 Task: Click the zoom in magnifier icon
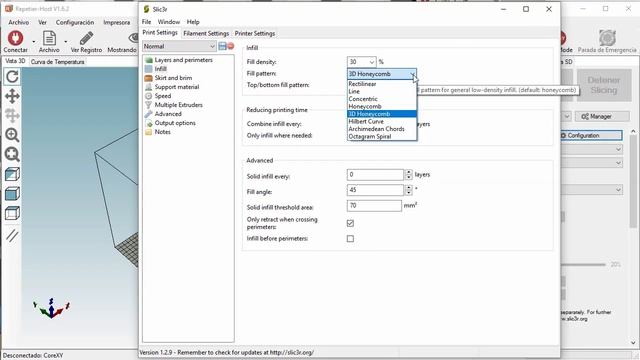12,135
